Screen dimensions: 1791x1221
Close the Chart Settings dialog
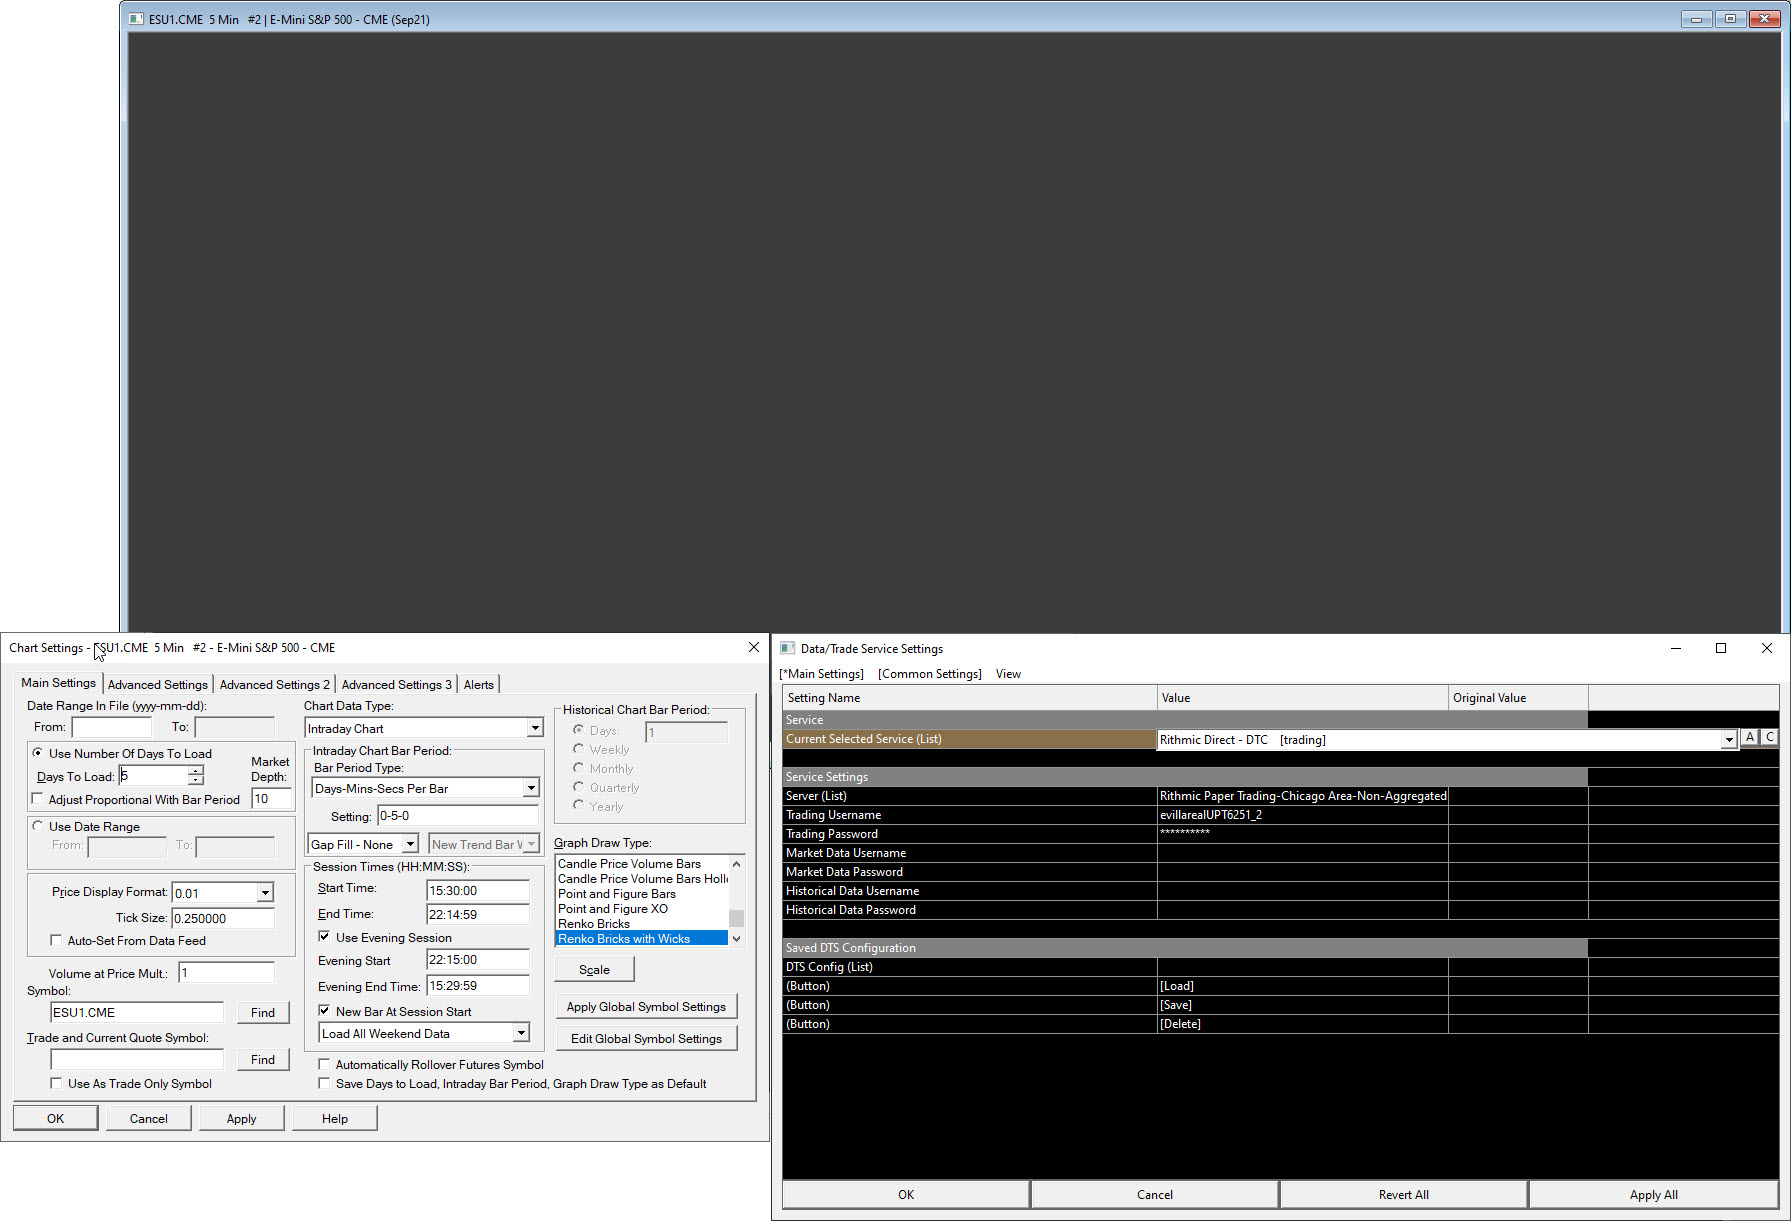(x=754, y=647)
